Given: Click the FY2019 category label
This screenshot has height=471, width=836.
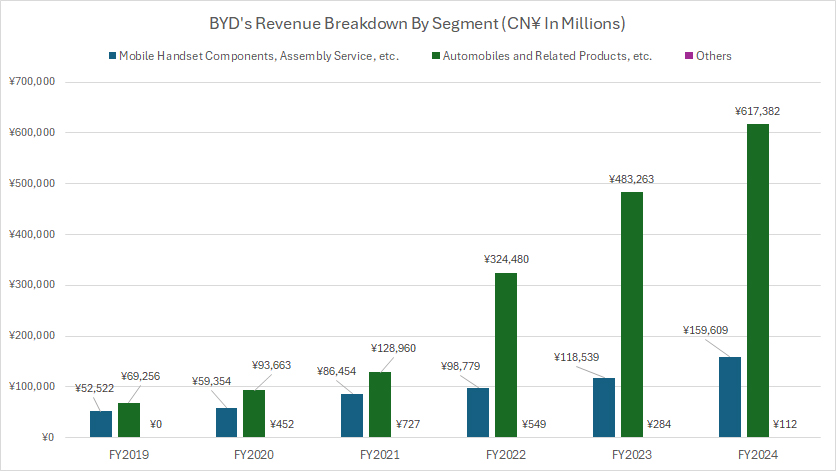Looking at the screenshot, I should coord(129,455).
